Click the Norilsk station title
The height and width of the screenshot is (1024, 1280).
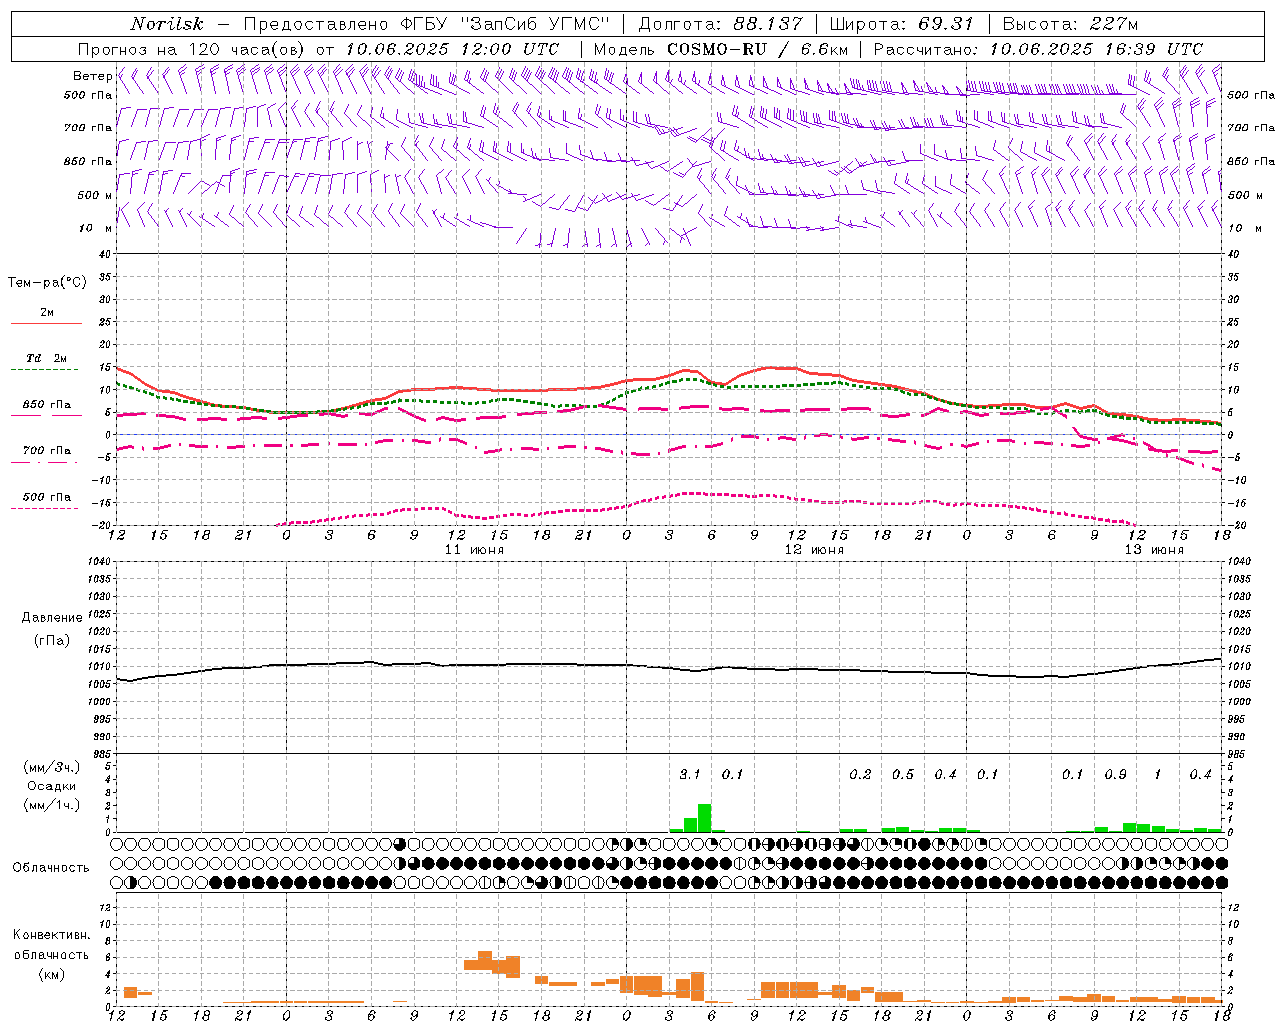(x=167, y=24)
